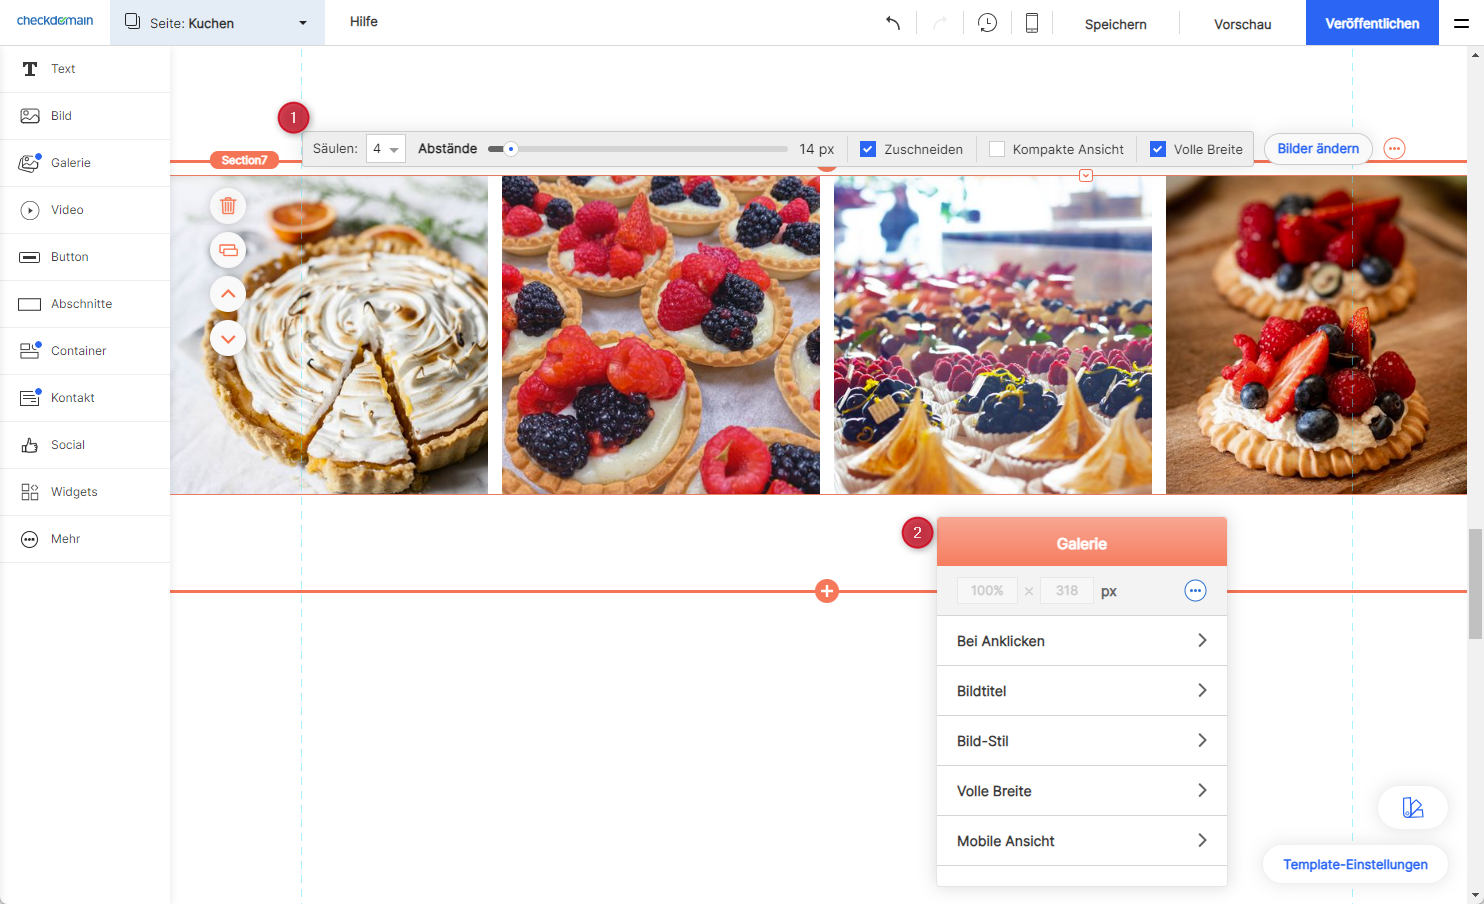This screenshot has height=904, width=1484.
Task: Open the Säulen column count dropdown
Action: pos(385,149)
